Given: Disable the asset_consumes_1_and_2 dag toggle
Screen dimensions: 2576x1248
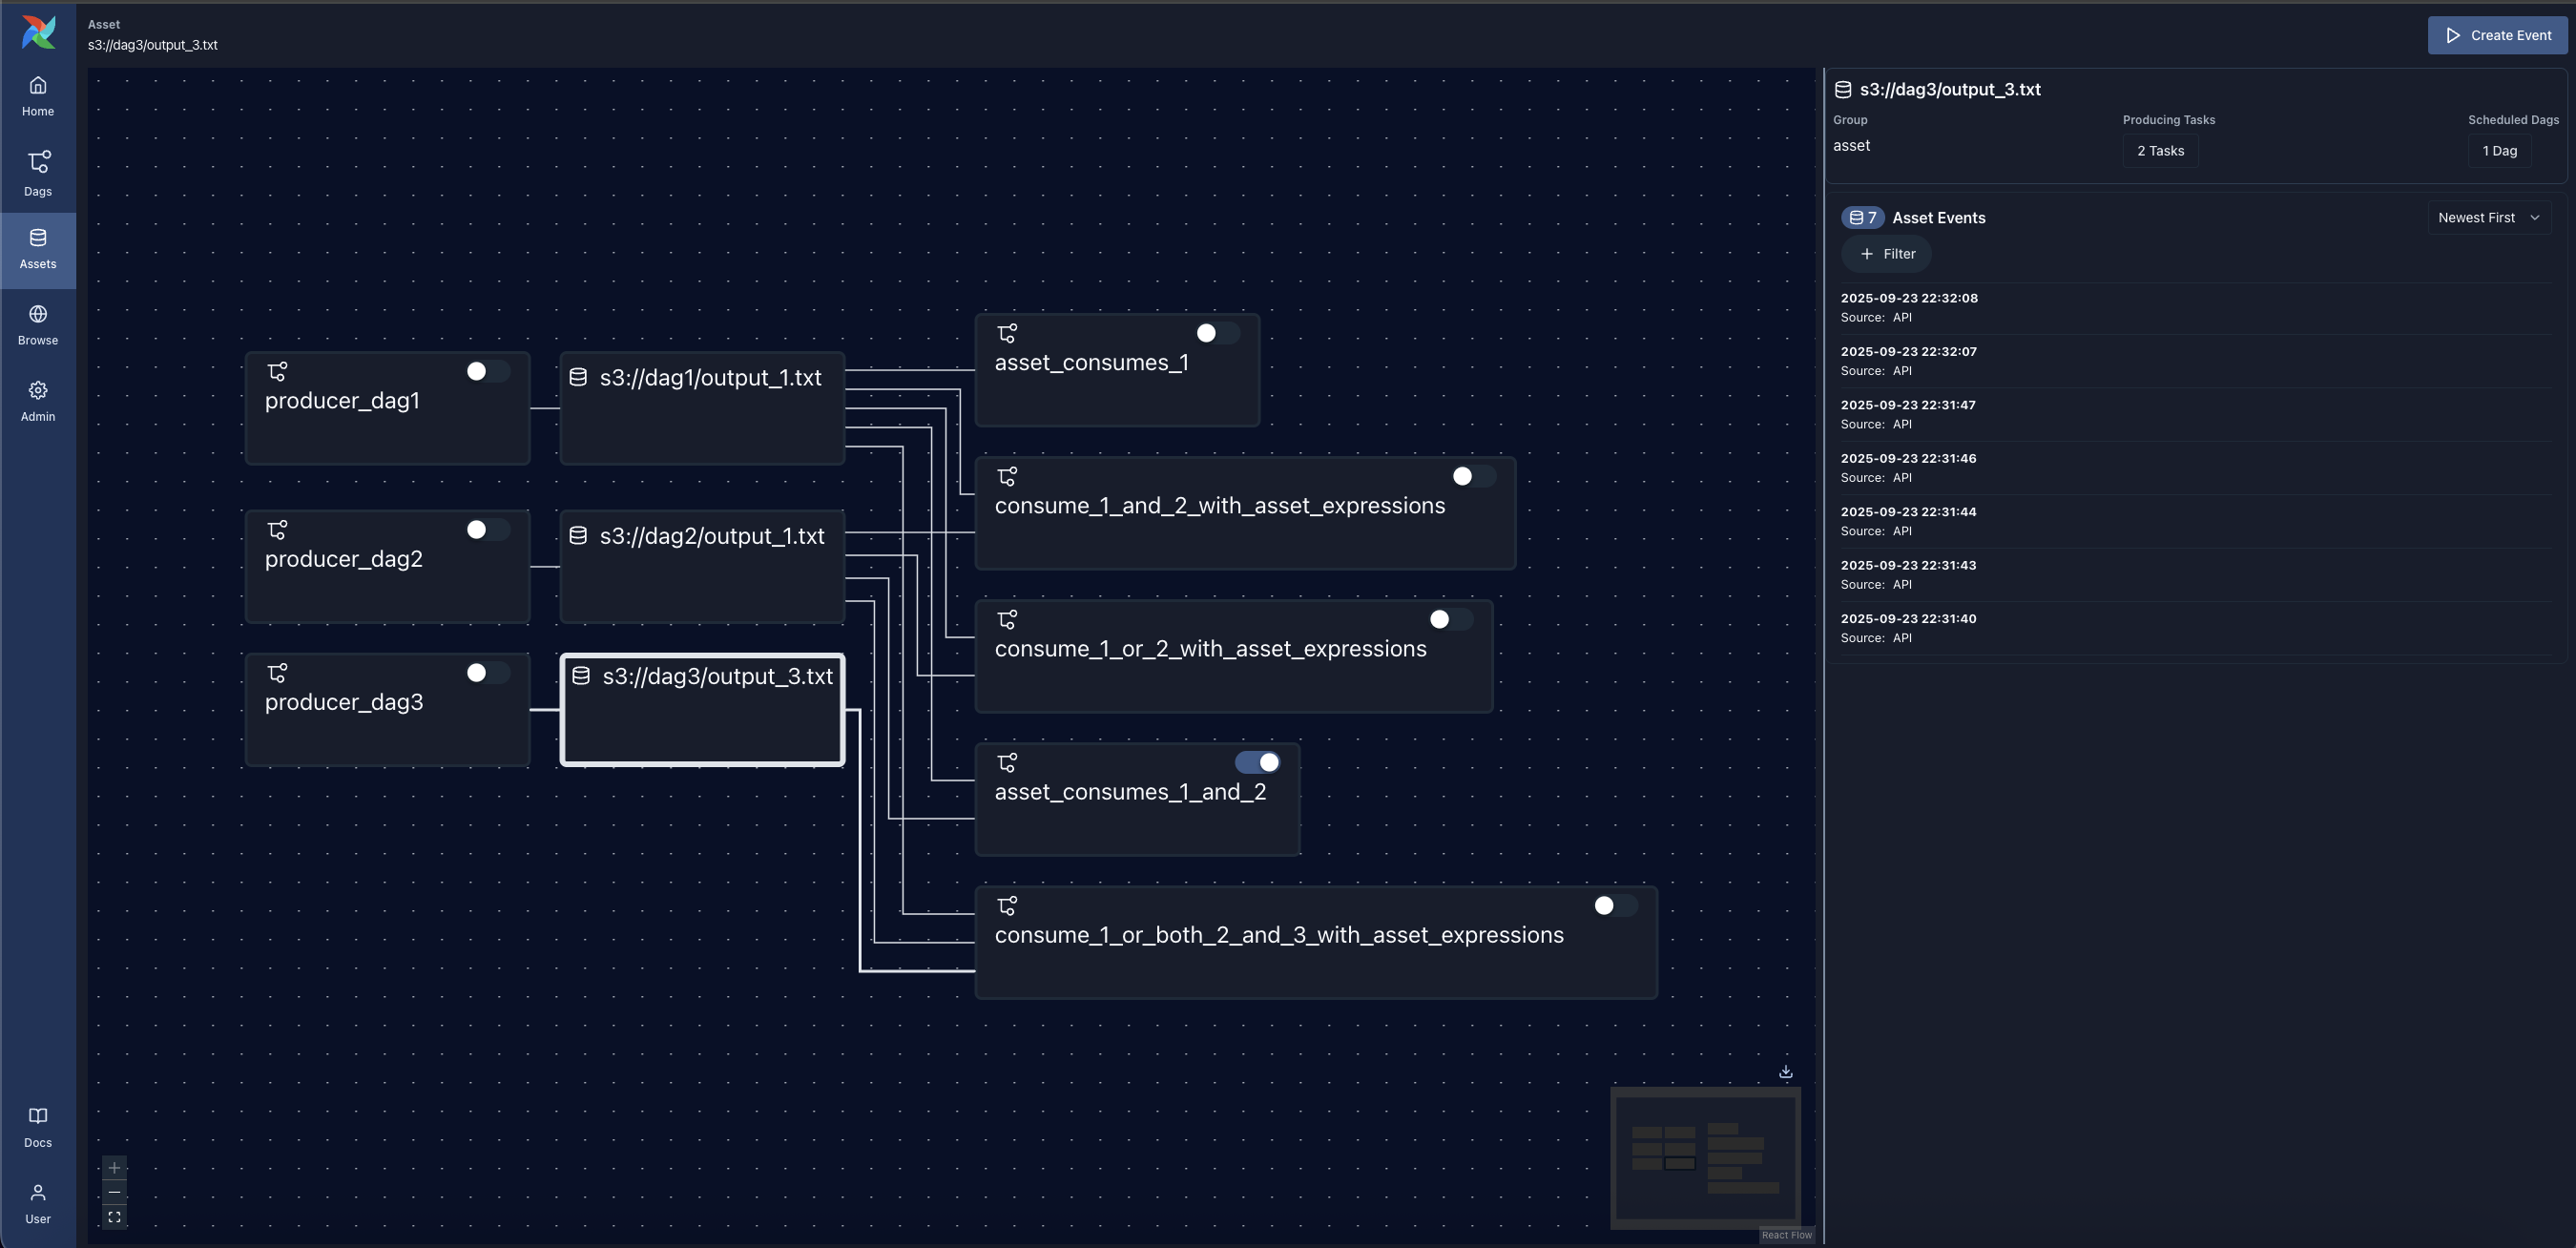Looking at the screenshot, I should [x=1258, y=762].
